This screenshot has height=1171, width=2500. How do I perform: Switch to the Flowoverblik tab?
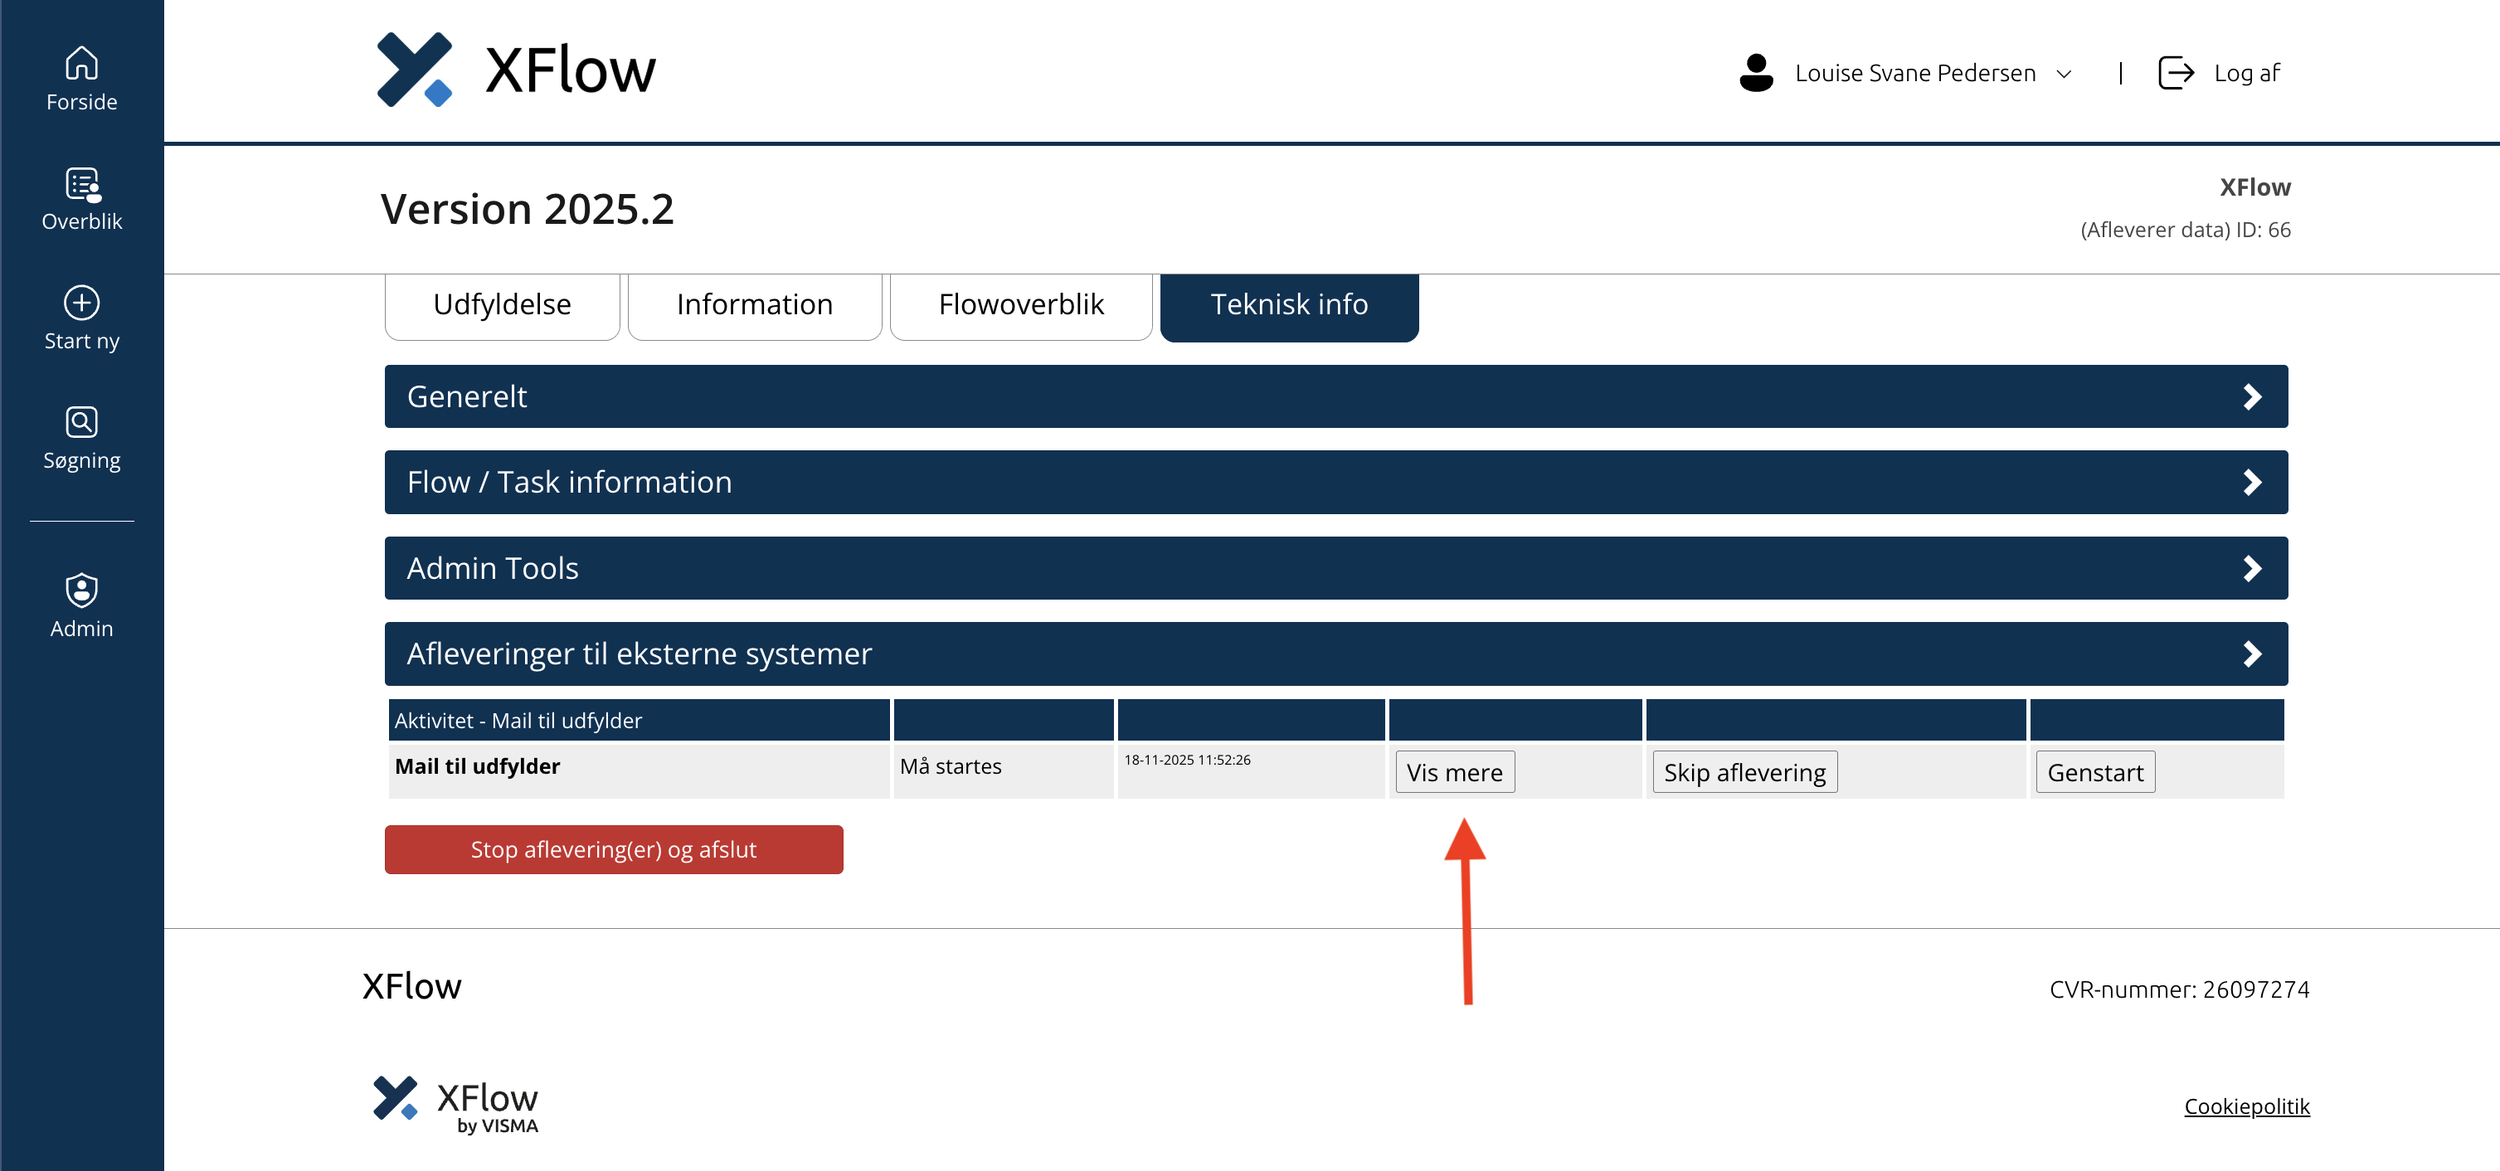(x=1020, y=305)
